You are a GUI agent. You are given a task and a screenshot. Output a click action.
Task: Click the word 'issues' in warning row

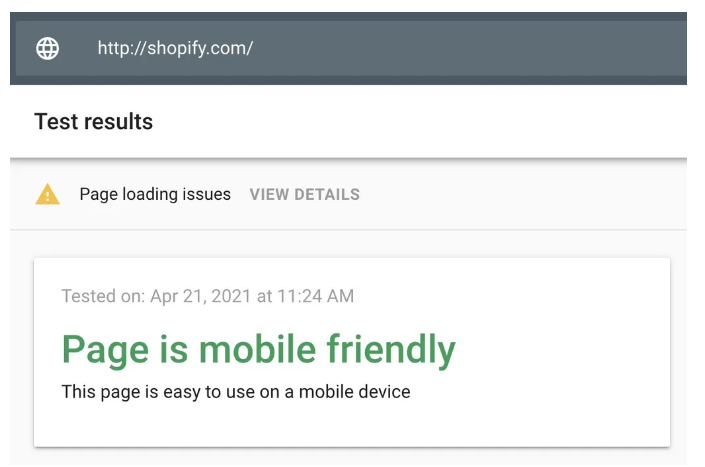206,195
